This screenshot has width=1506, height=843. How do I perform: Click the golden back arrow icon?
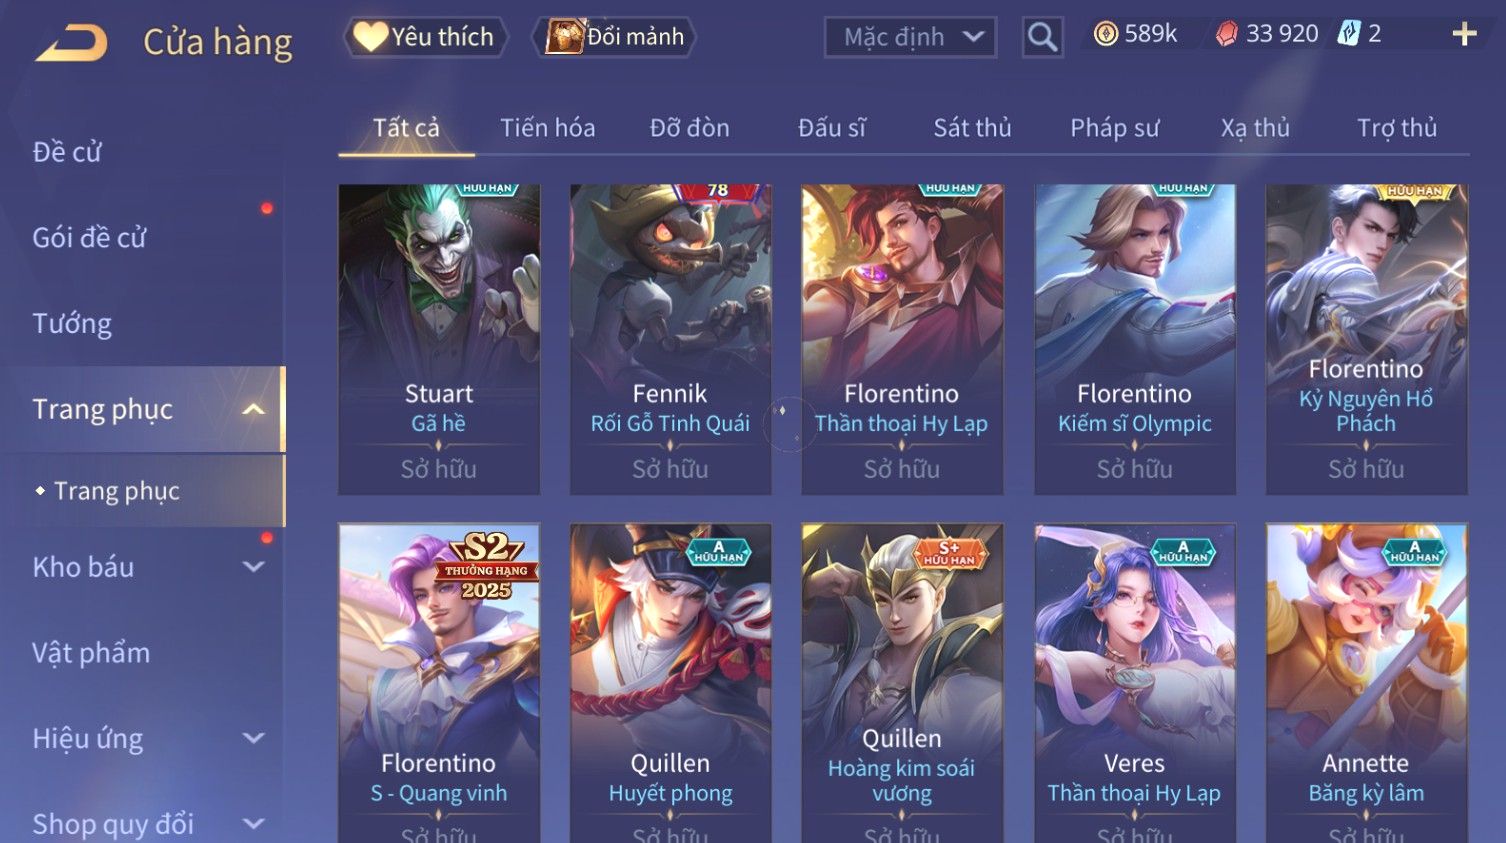pos(71,43)
